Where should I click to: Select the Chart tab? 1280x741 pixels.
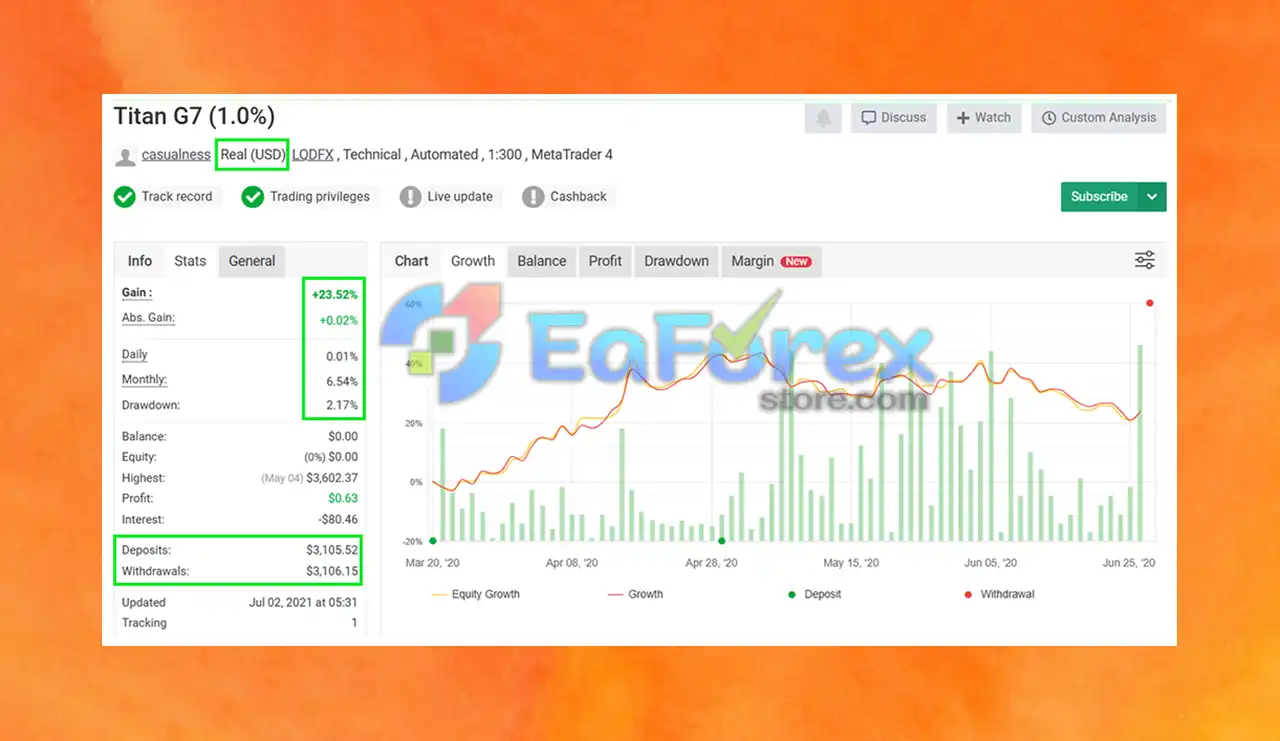coord(411,261)
